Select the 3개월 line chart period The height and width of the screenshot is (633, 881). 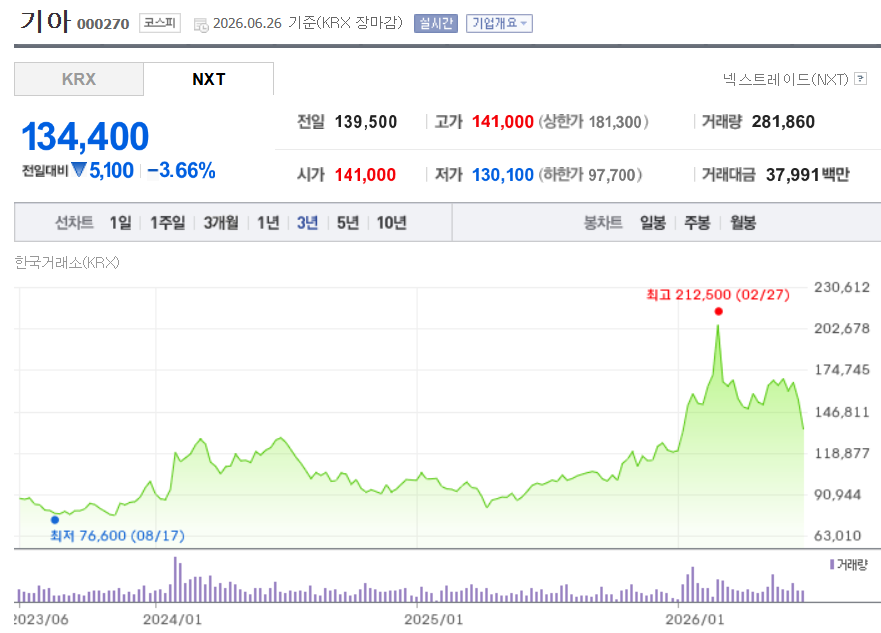pyautogui.click(x=221, y=223)
